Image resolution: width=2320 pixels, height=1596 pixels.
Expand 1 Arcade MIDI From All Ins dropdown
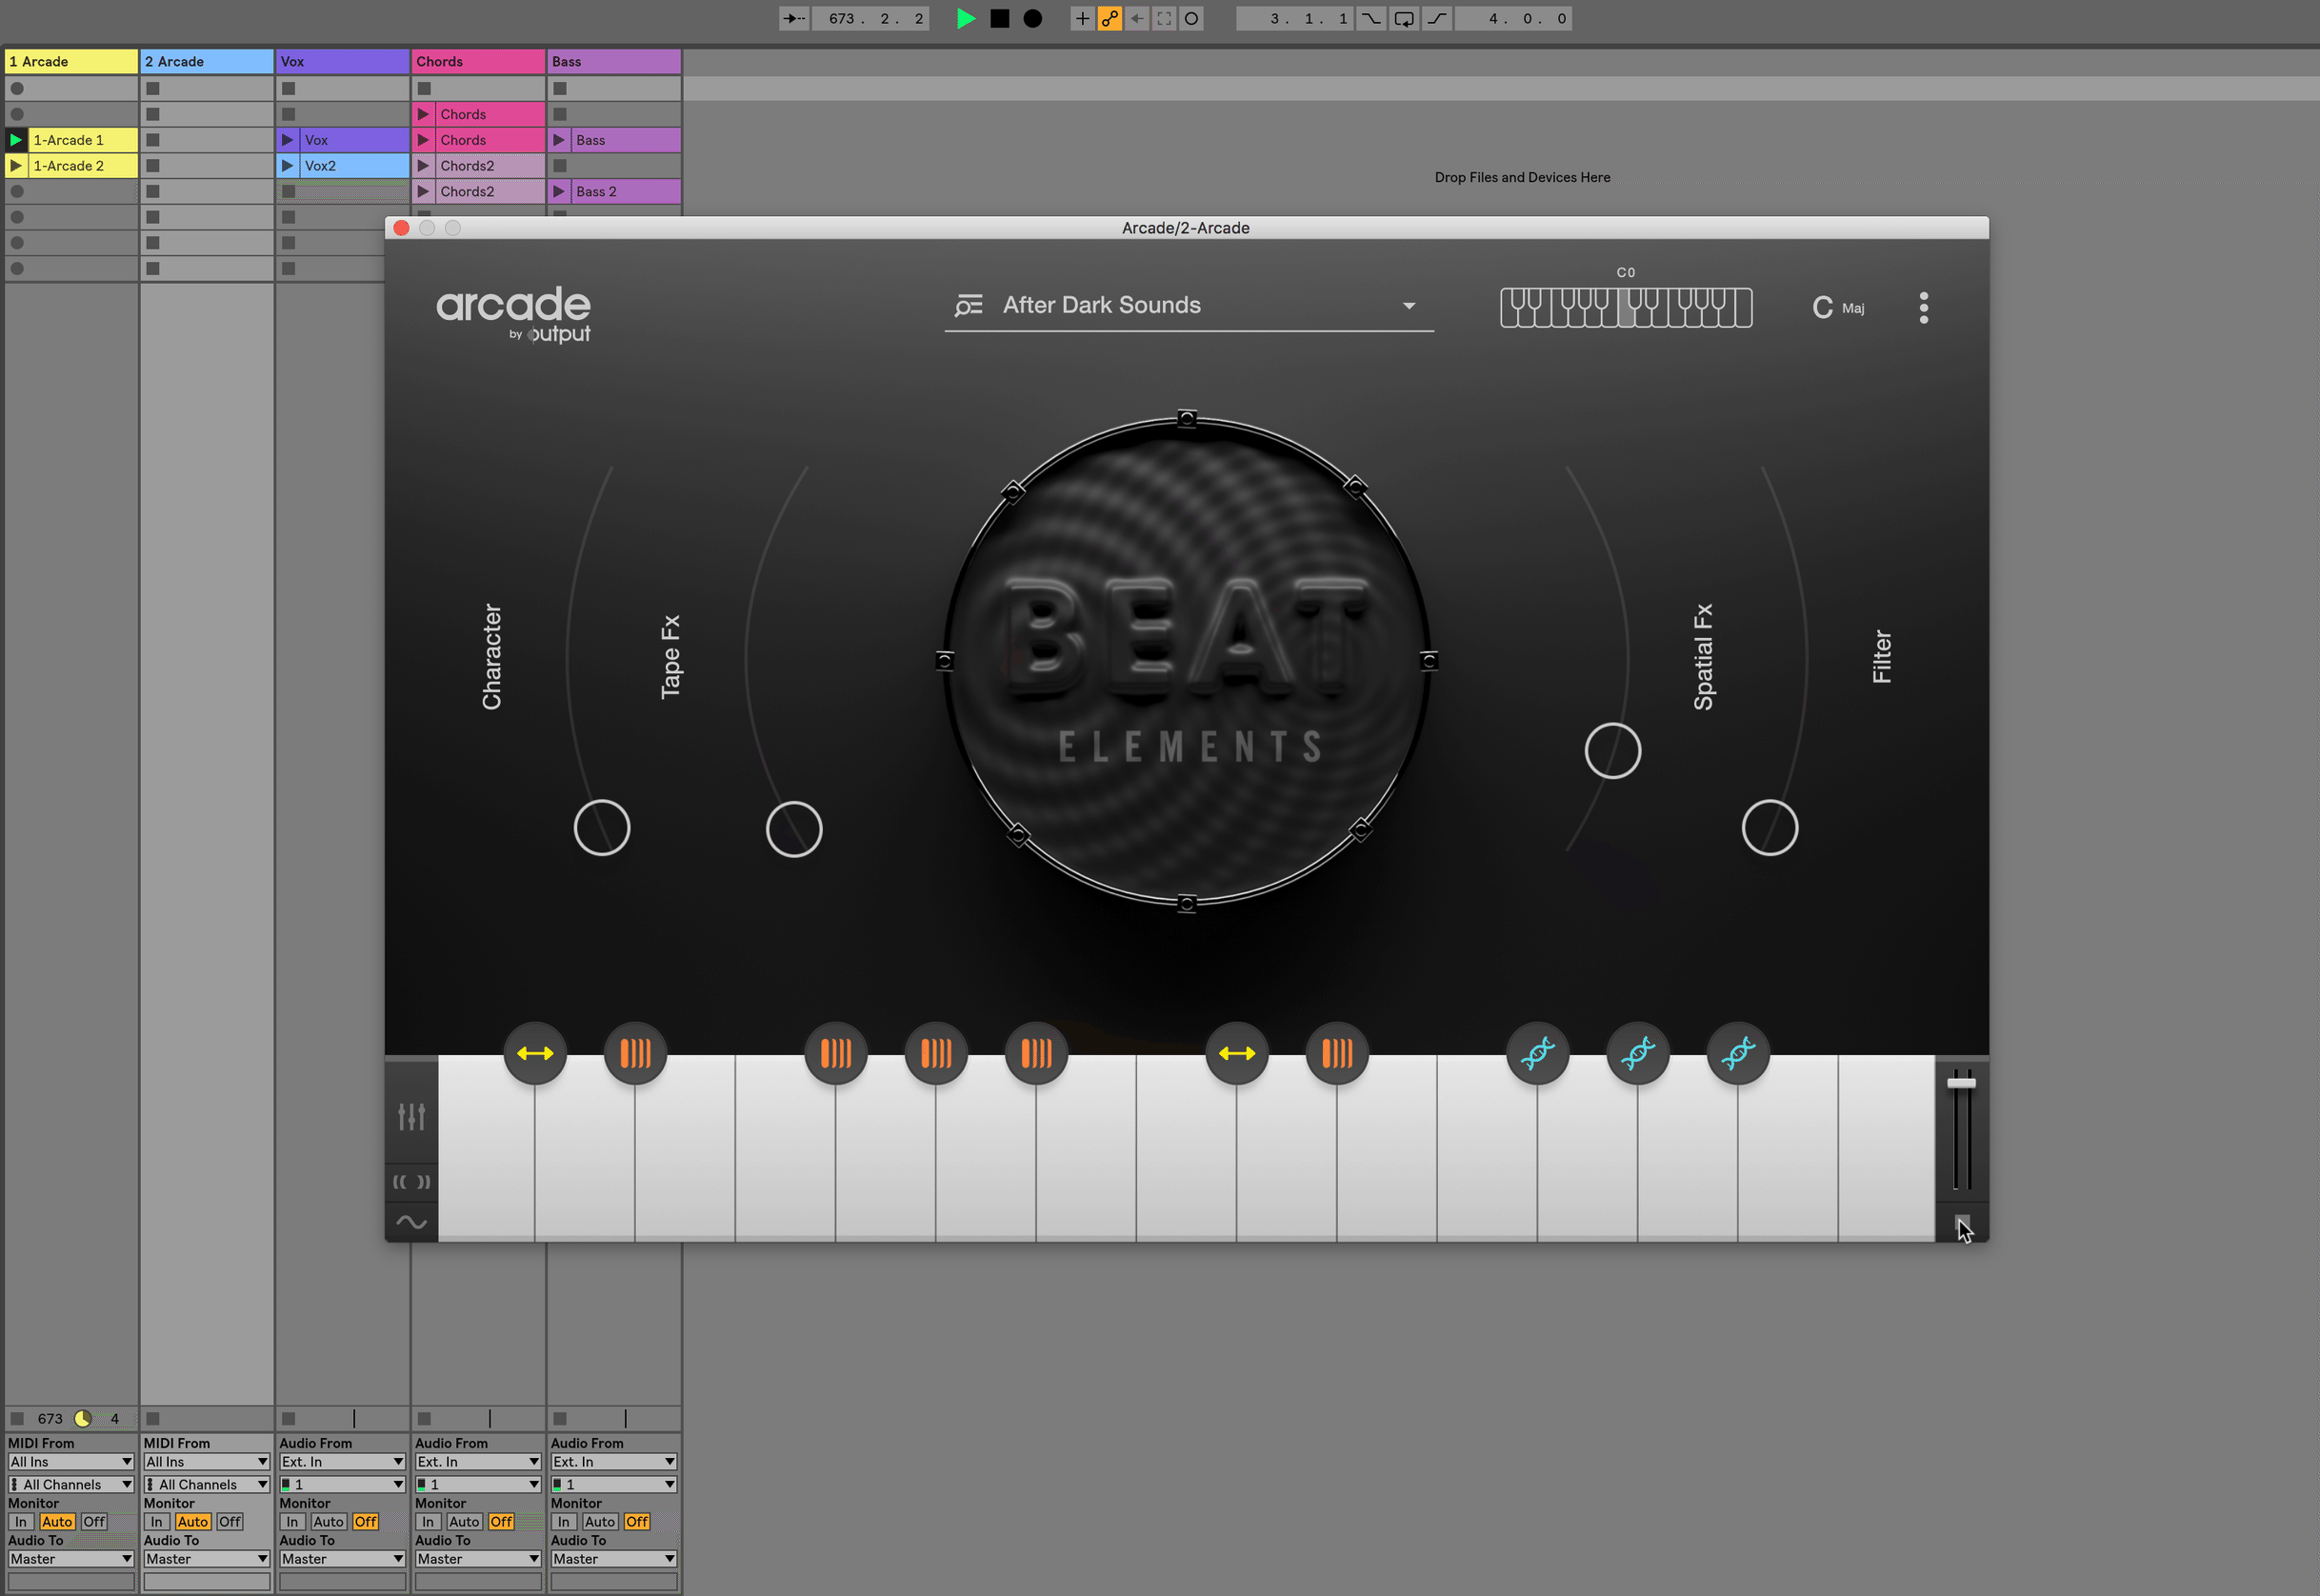70,1461
